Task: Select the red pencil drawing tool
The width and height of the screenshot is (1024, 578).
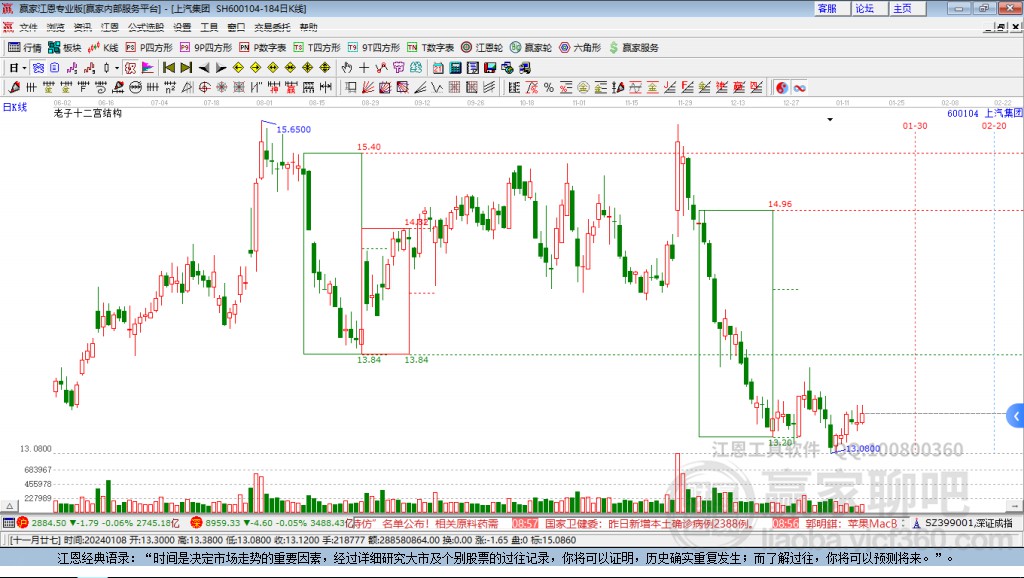Action: click(x=14, y=88)
